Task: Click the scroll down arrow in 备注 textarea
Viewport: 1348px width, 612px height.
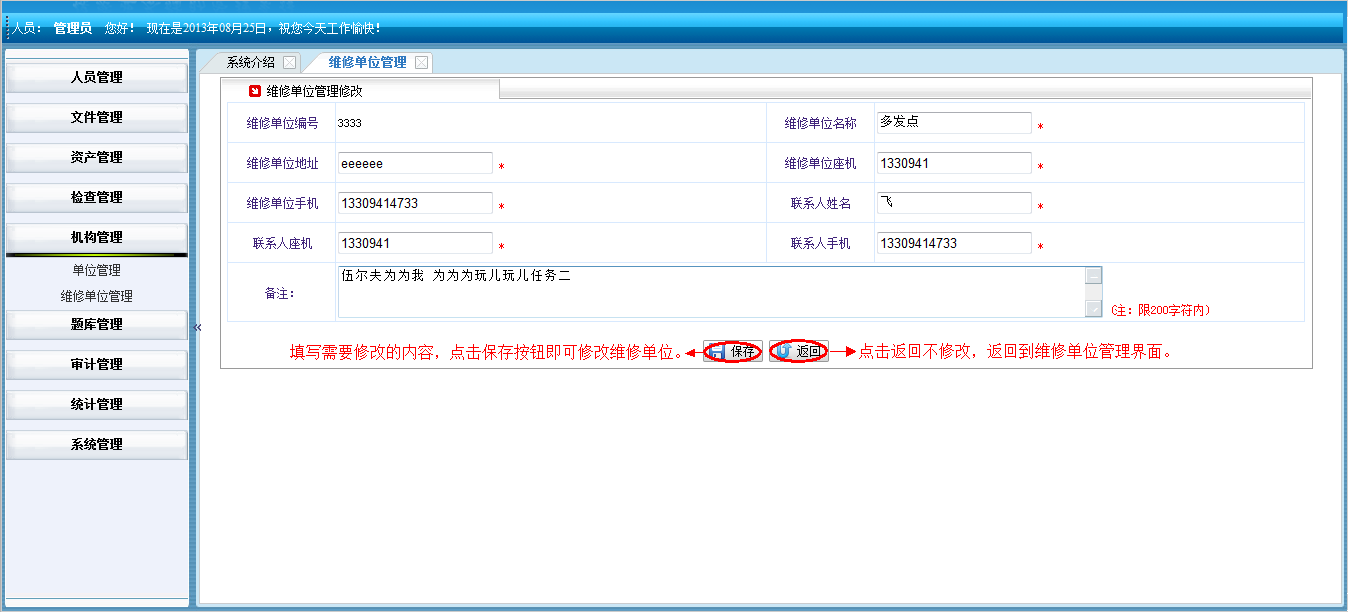Action: coord(1094,309)
